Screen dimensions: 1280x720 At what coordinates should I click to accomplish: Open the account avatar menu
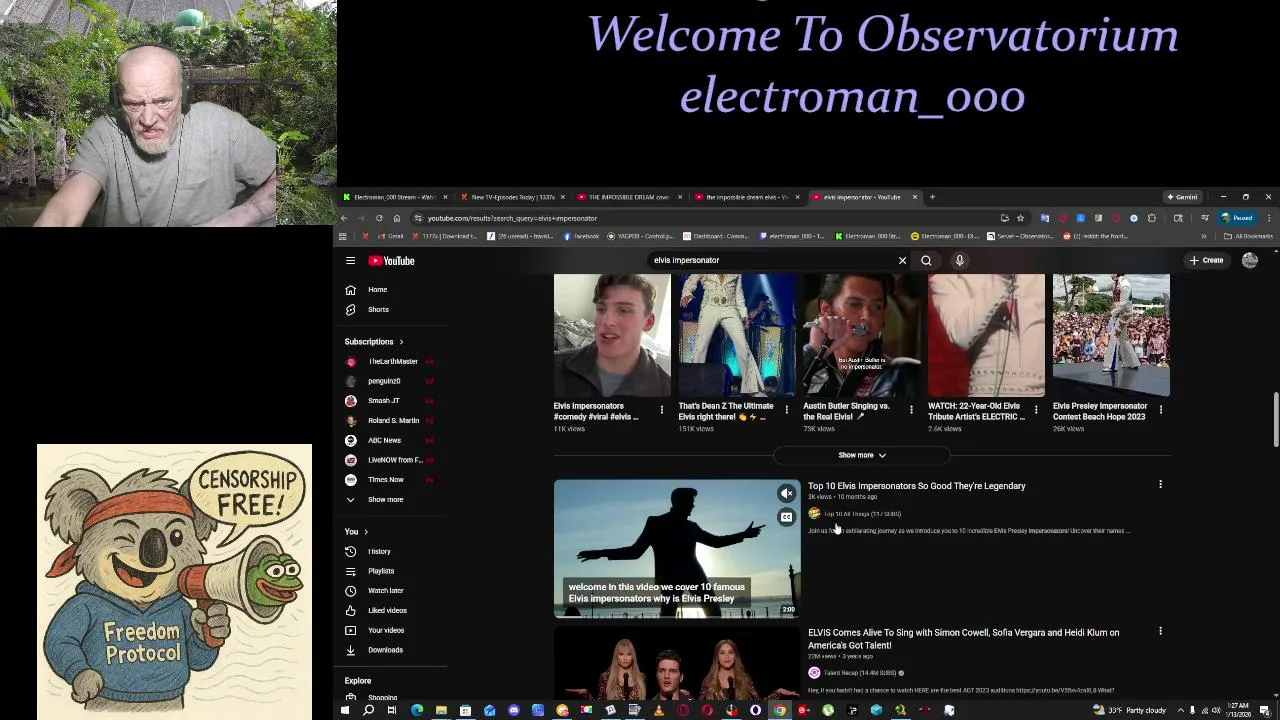point(1250,260)
